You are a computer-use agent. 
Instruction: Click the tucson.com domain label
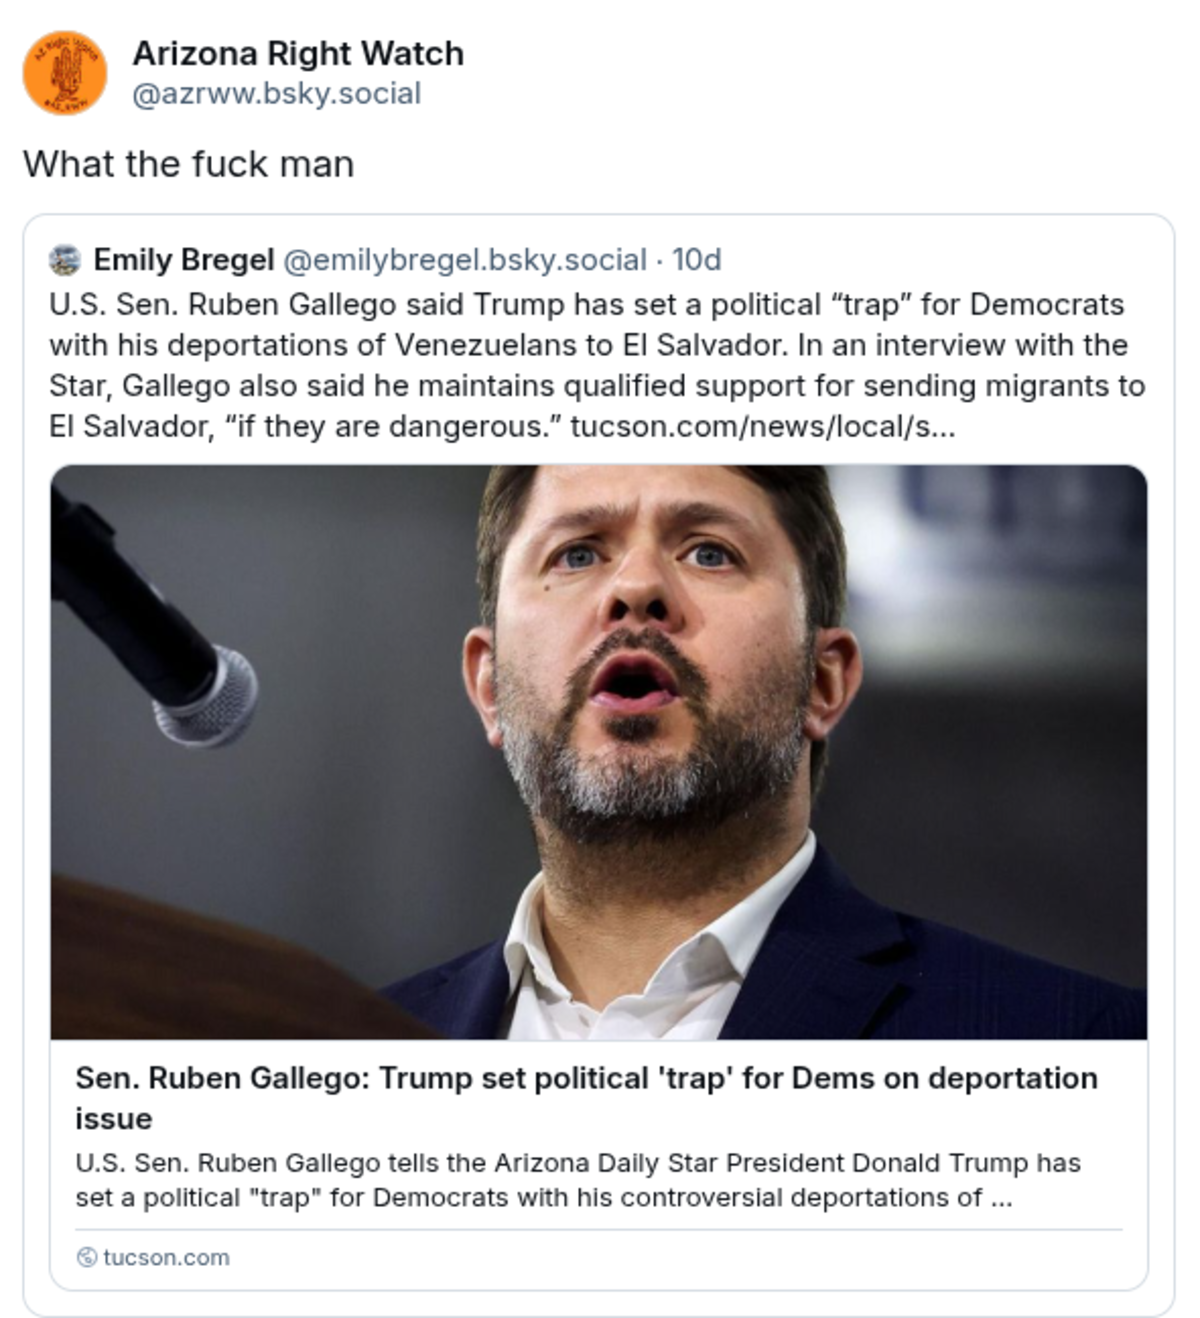tap(166, 1257)
